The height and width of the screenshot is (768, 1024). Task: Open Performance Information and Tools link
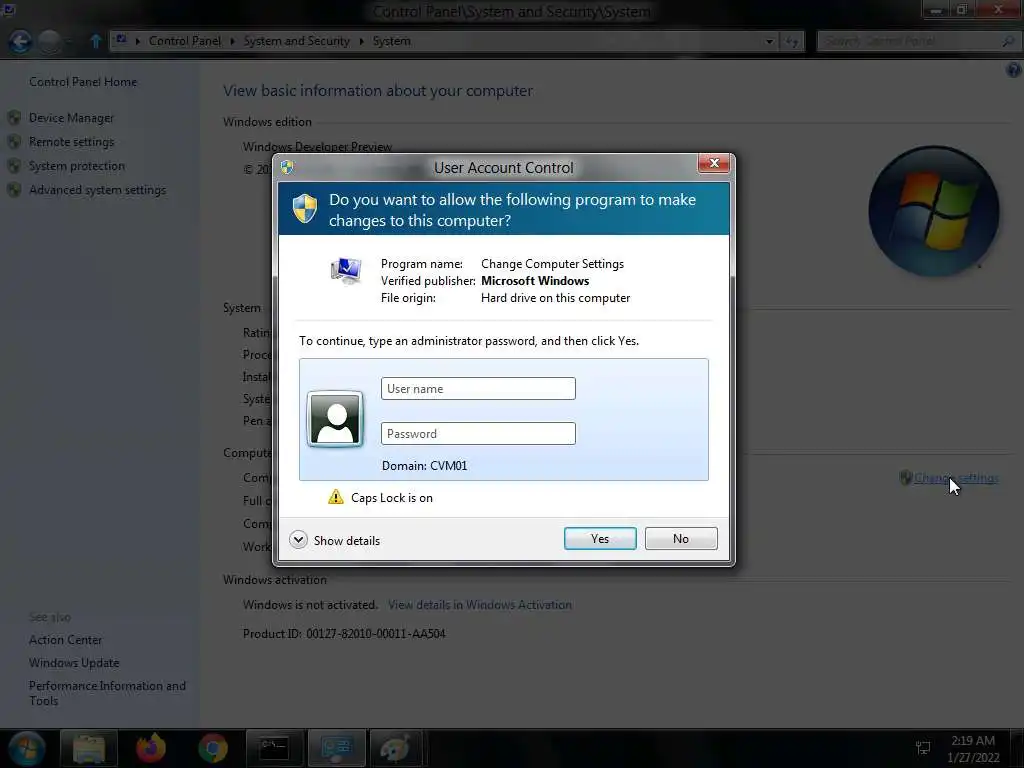click(107, 693)
